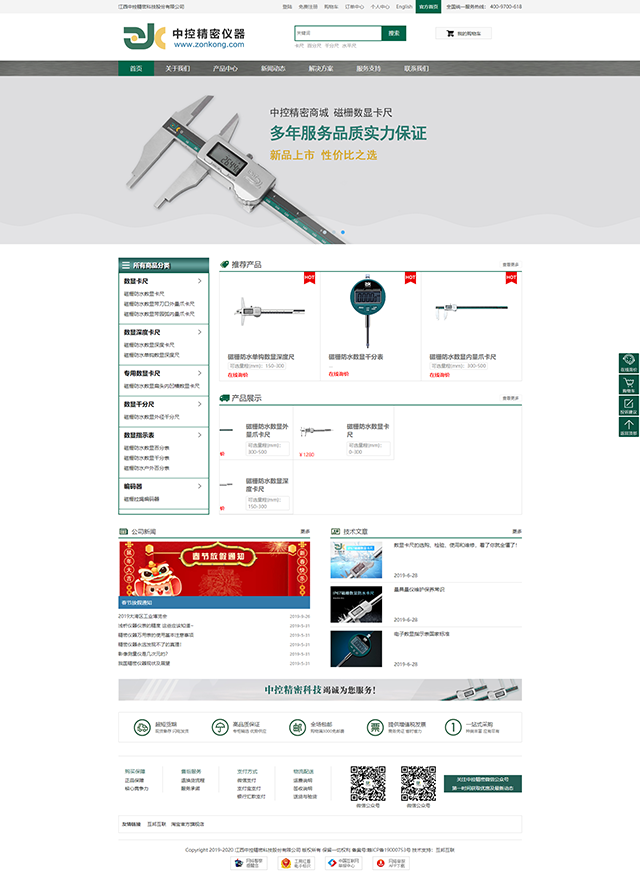Click the zonkong.com company logo
Image resolution: width=640 pixels, height=883 pixels.
click(x=183, y=37)
